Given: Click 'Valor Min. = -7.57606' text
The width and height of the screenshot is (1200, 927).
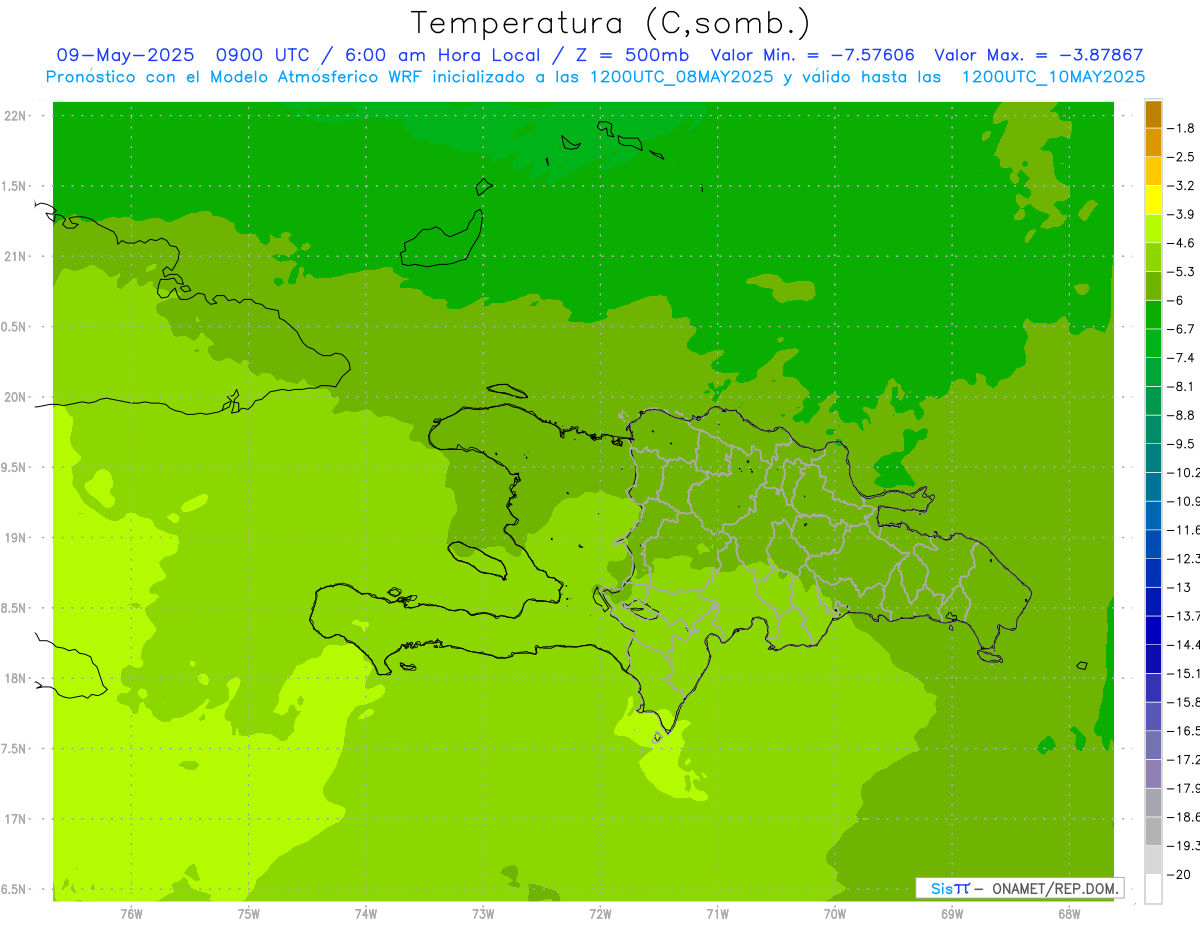Looking at the screenshot, I should [812, 56].
